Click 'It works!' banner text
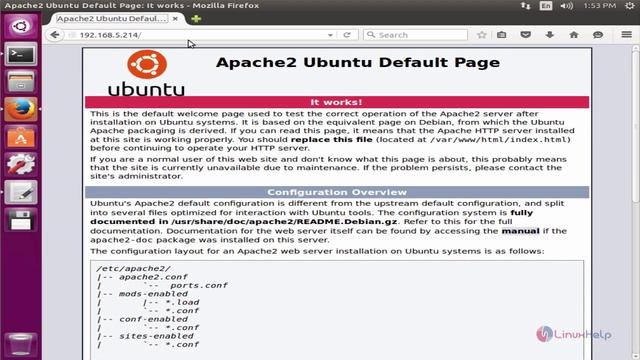The height and width of the screenshot is (360, 640). 336,102
